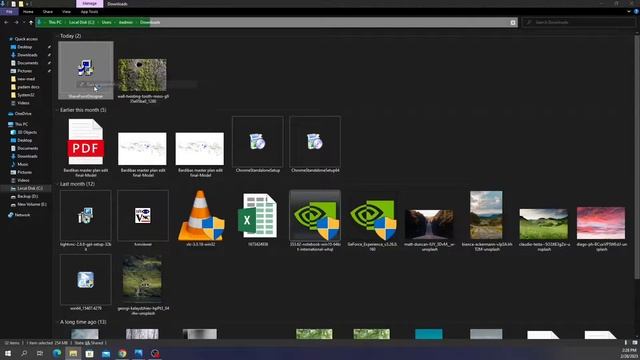Open recent locations dropdown arrow
This screenshot has width=640, height=360.
click(24, 22)
